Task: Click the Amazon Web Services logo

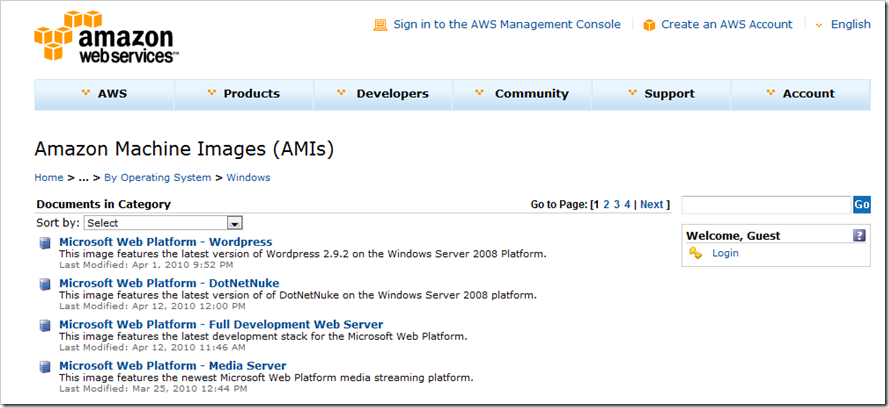Action: click(x=107, y=36)
